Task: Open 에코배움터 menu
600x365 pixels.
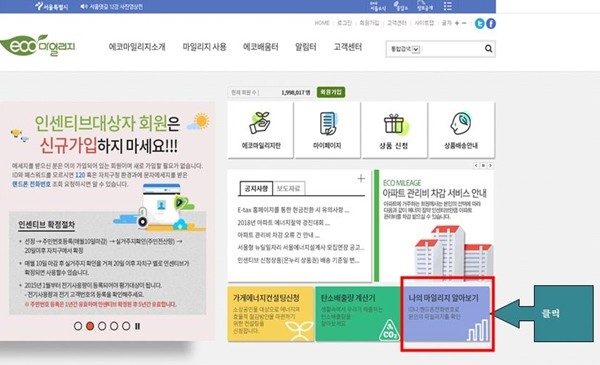Action: pyautogui.click(x=261, y=47)
